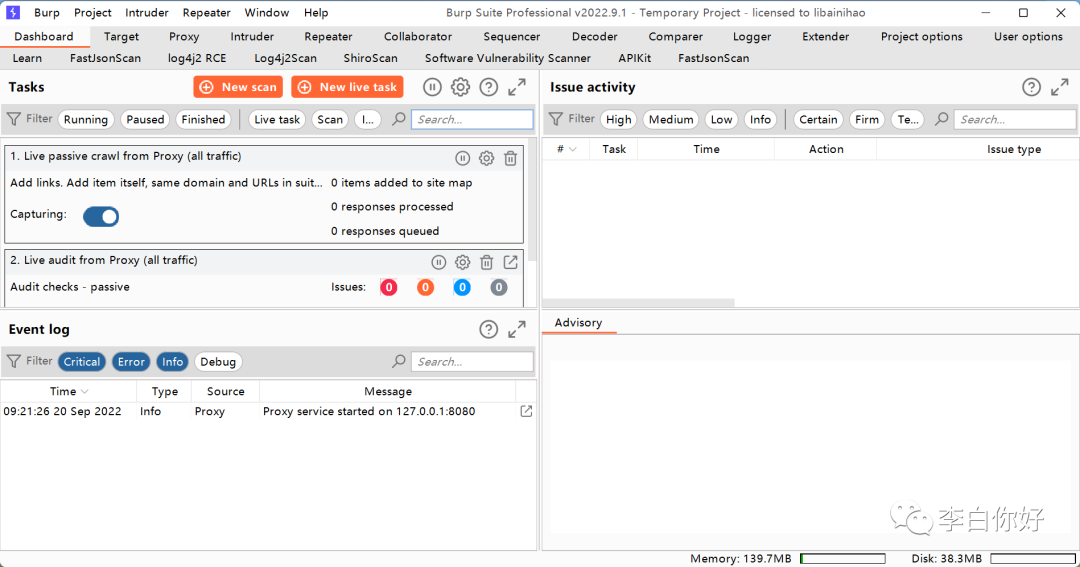
Task: Toggle the Medium severity issue filter
Action: point(671,119)
